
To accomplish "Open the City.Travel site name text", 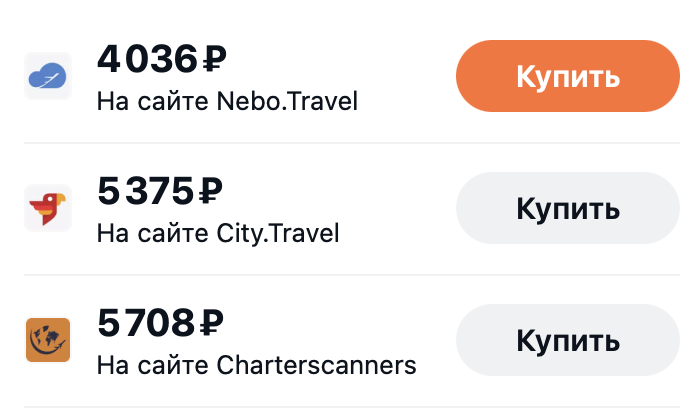I will point(278,233).
